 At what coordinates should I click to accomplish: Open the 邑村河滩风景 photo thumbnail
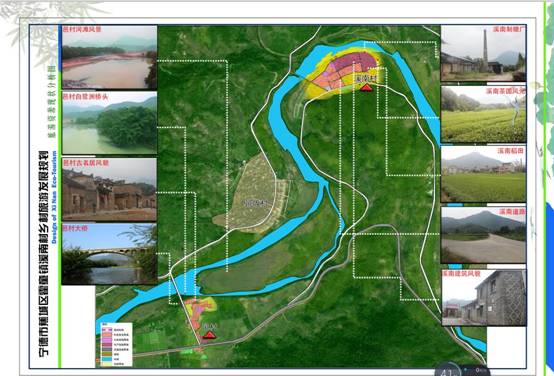pos(109,57)
